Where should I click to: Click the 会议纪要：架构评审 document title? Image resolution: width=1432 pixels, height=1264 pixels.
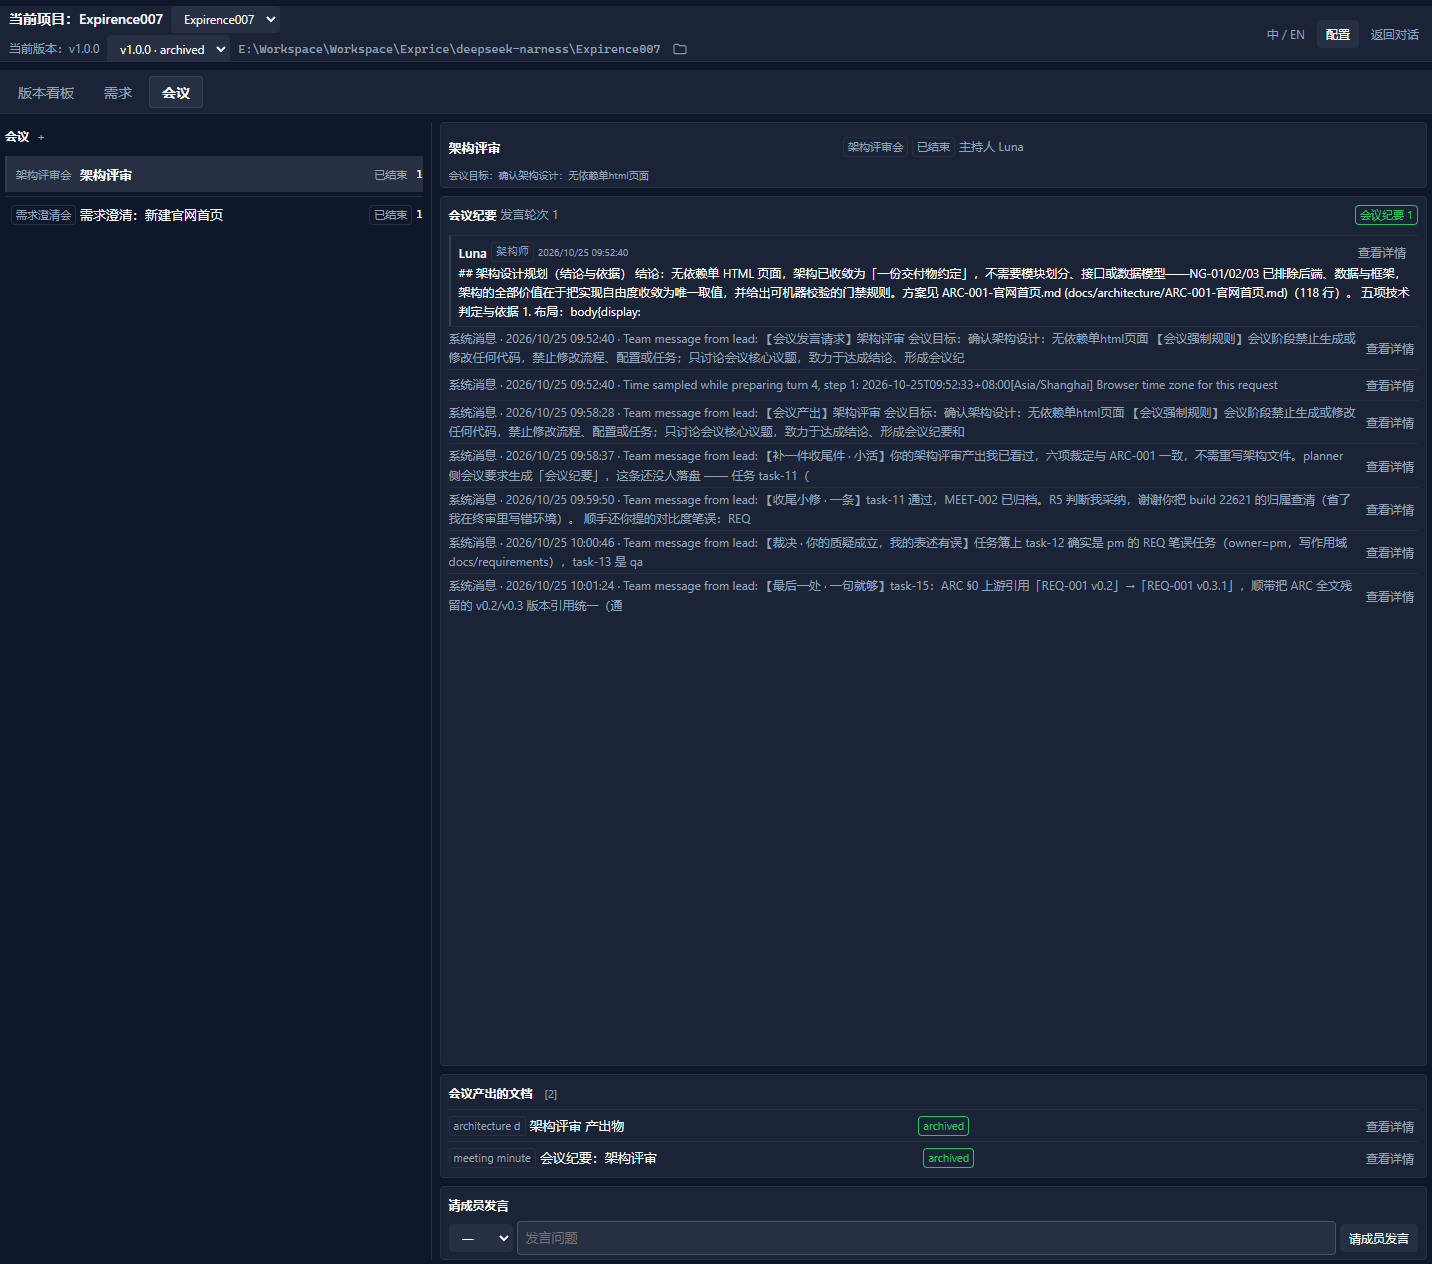599,1158
